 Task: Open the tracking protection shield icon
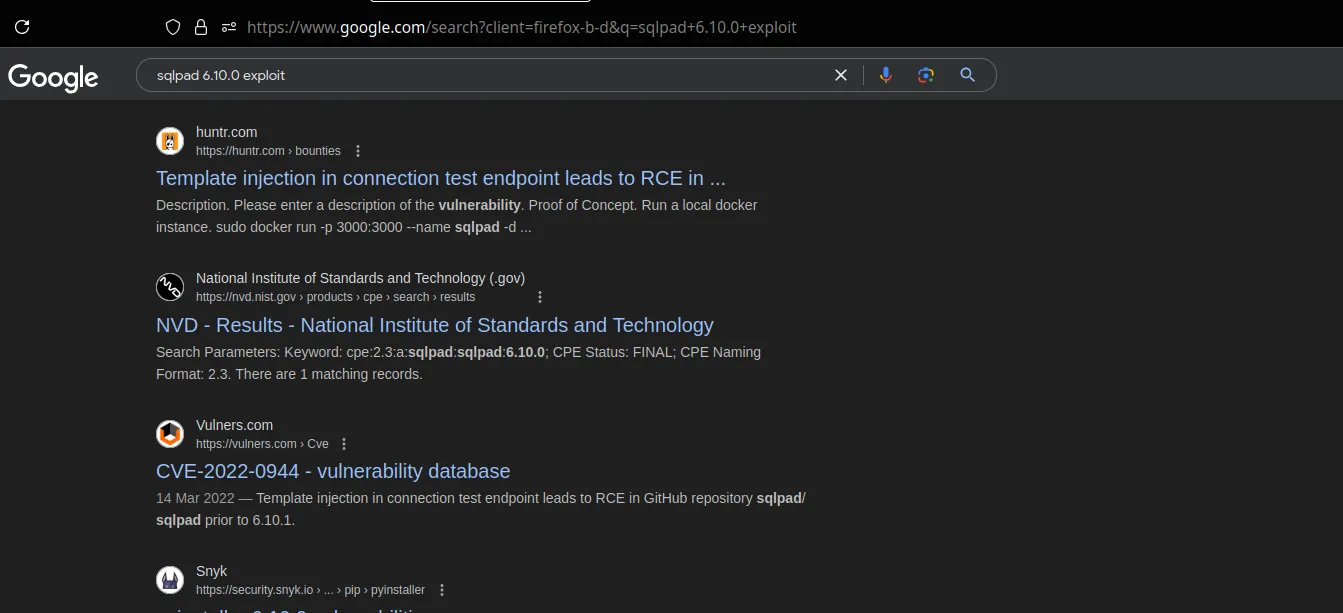[x=173, y=27]
